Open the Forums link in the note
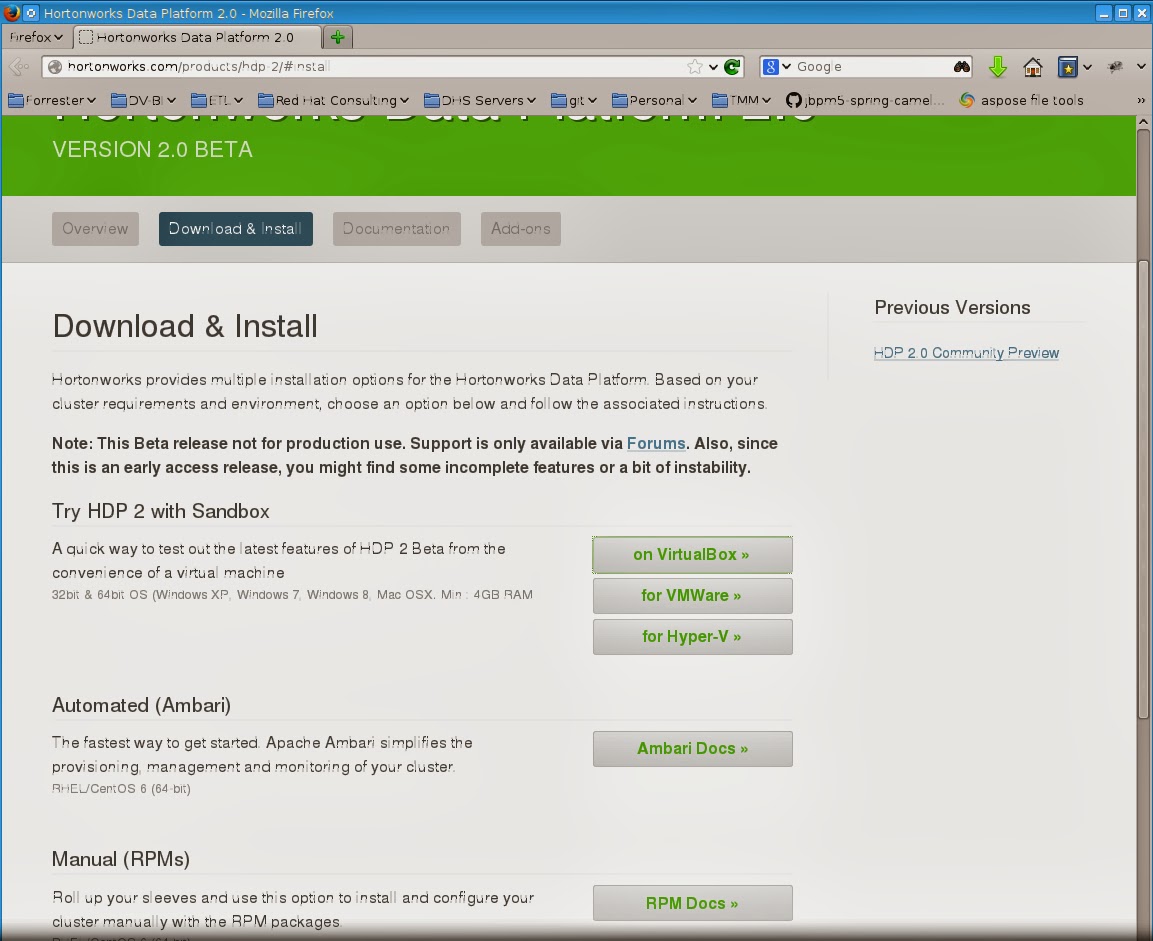 [x=656, y=443]
